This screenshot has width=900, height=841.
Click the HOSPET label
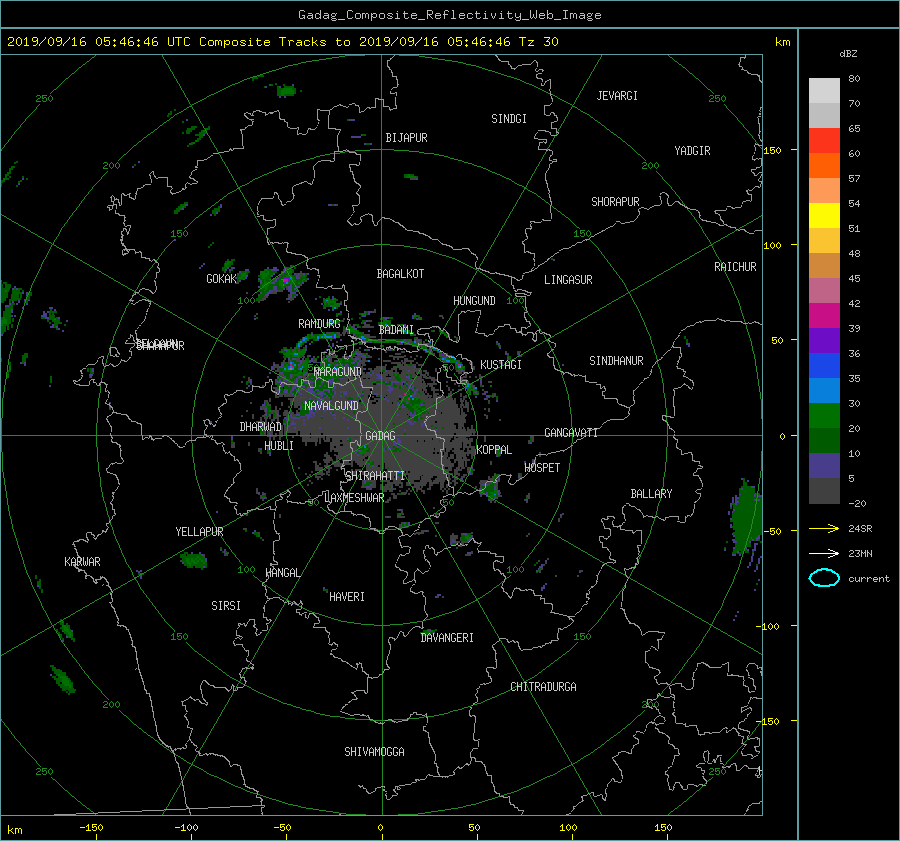click(542, 467)
